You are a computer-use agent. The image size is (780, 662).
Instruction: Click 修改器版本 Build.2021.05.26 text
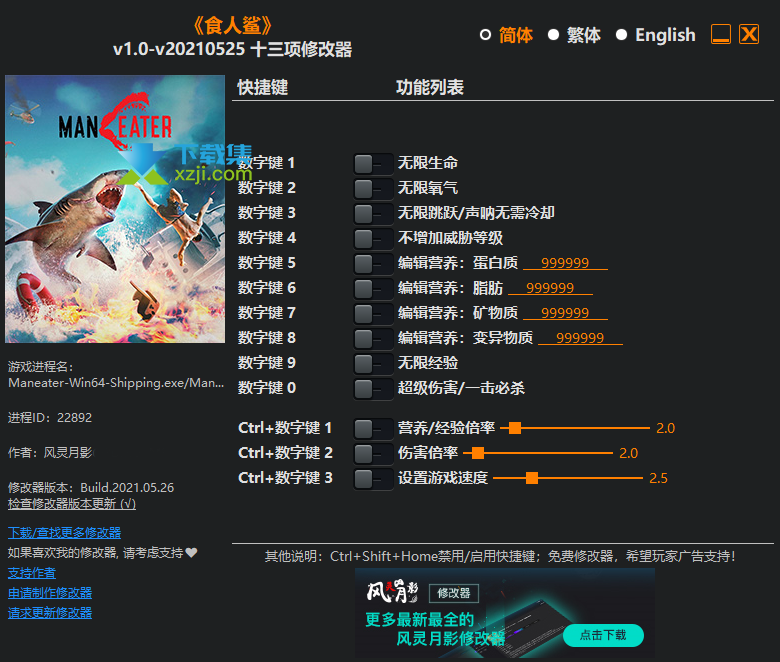point(91,487)
